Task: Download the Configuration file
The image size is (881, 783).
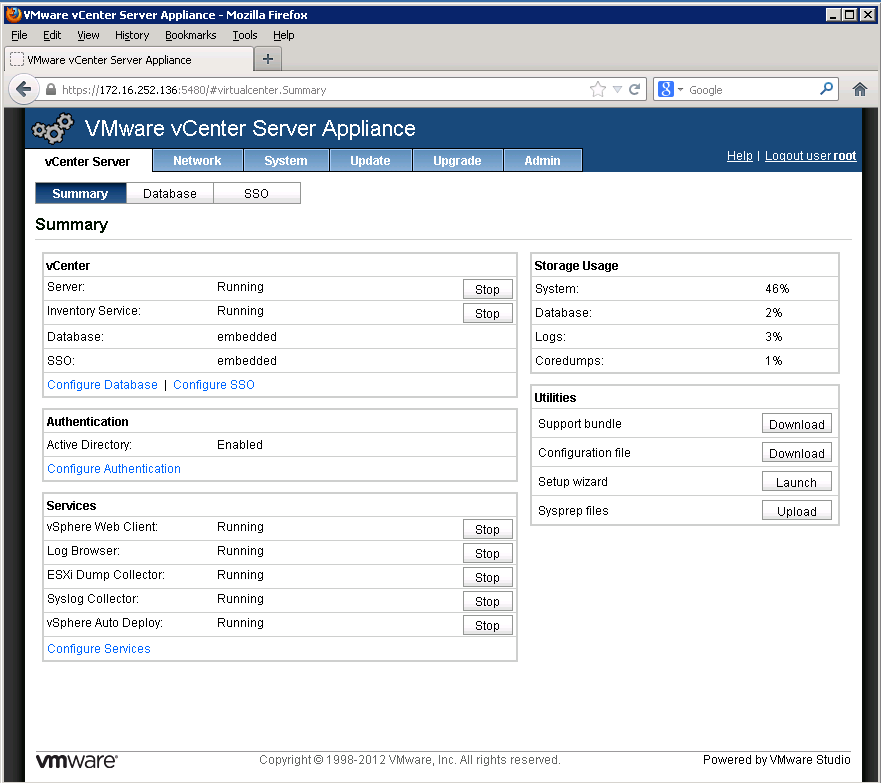Action: pos(797,453)
